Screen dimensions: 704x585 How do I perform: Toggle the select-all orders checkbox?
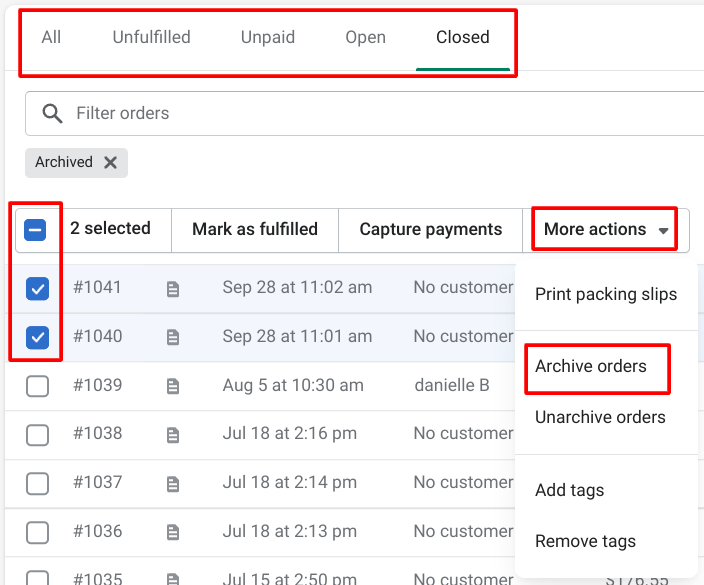click(x=35, y=230)
